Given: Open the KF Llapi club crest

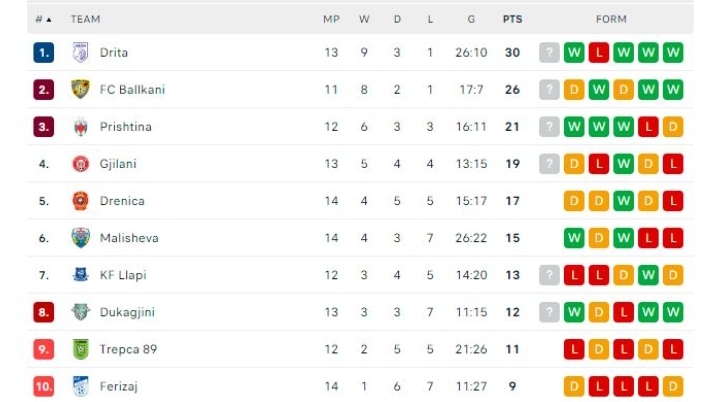Looking at the screenshot, I should tap(81, 275).
